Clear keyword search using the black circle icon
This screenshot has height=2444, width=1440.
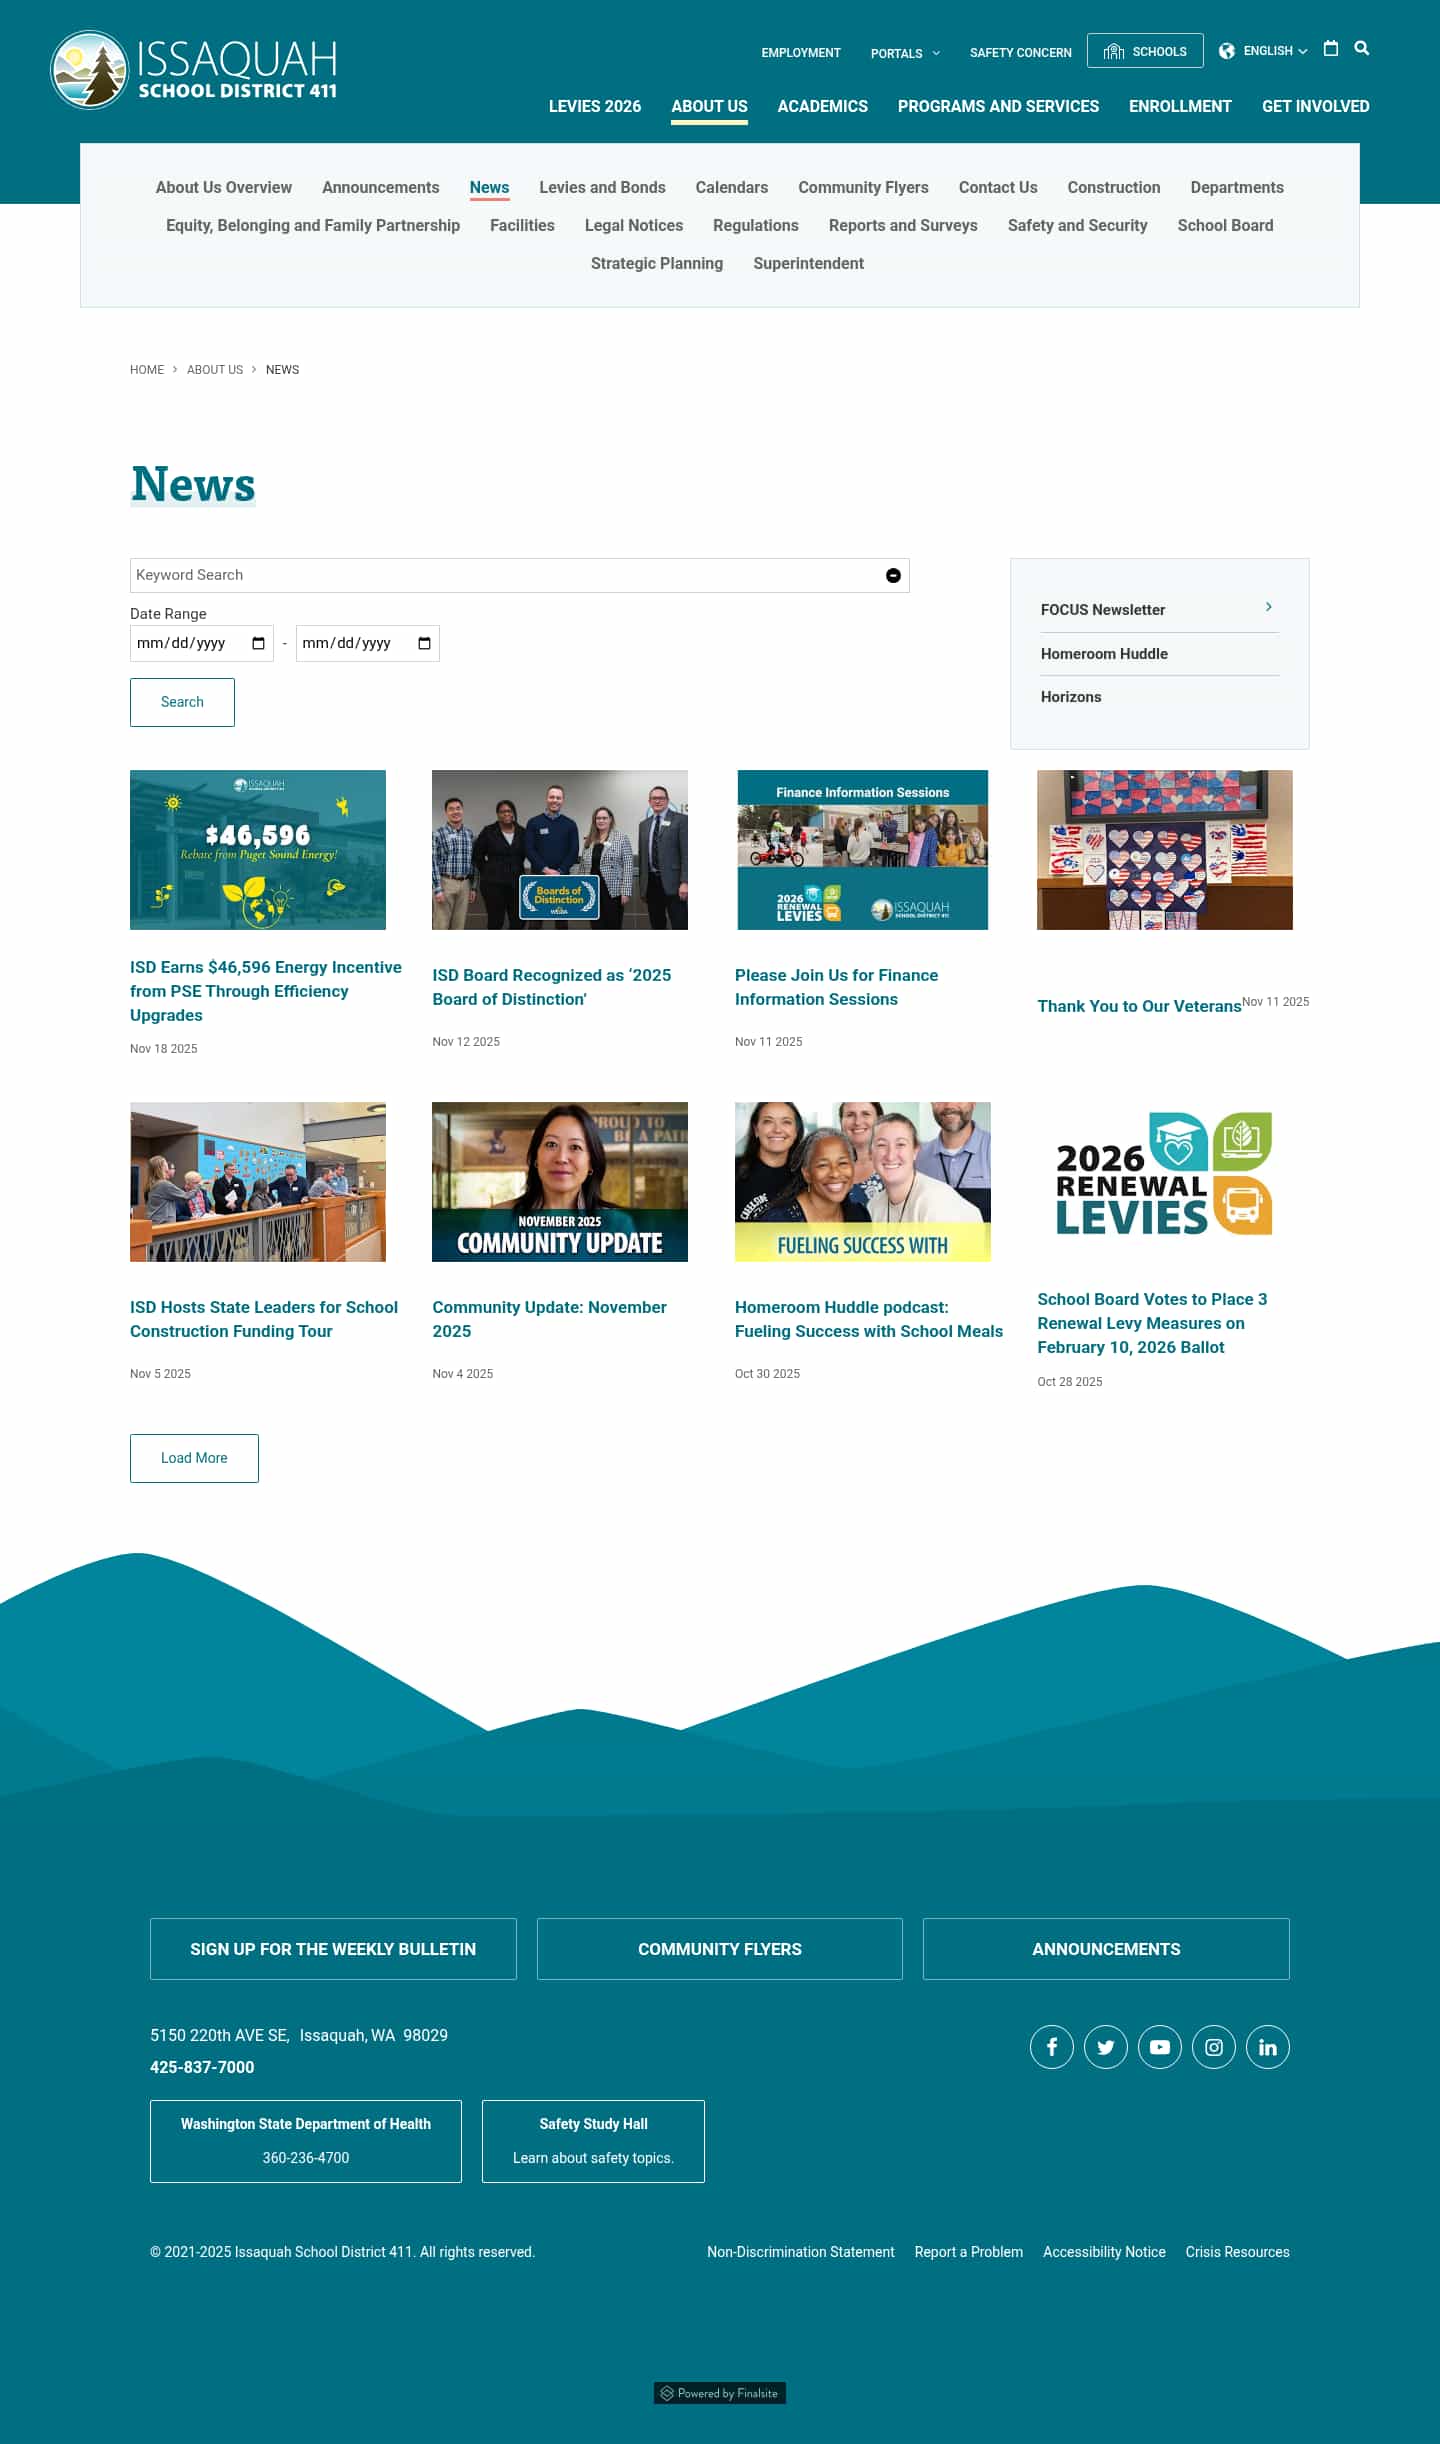tap(893, 575)
